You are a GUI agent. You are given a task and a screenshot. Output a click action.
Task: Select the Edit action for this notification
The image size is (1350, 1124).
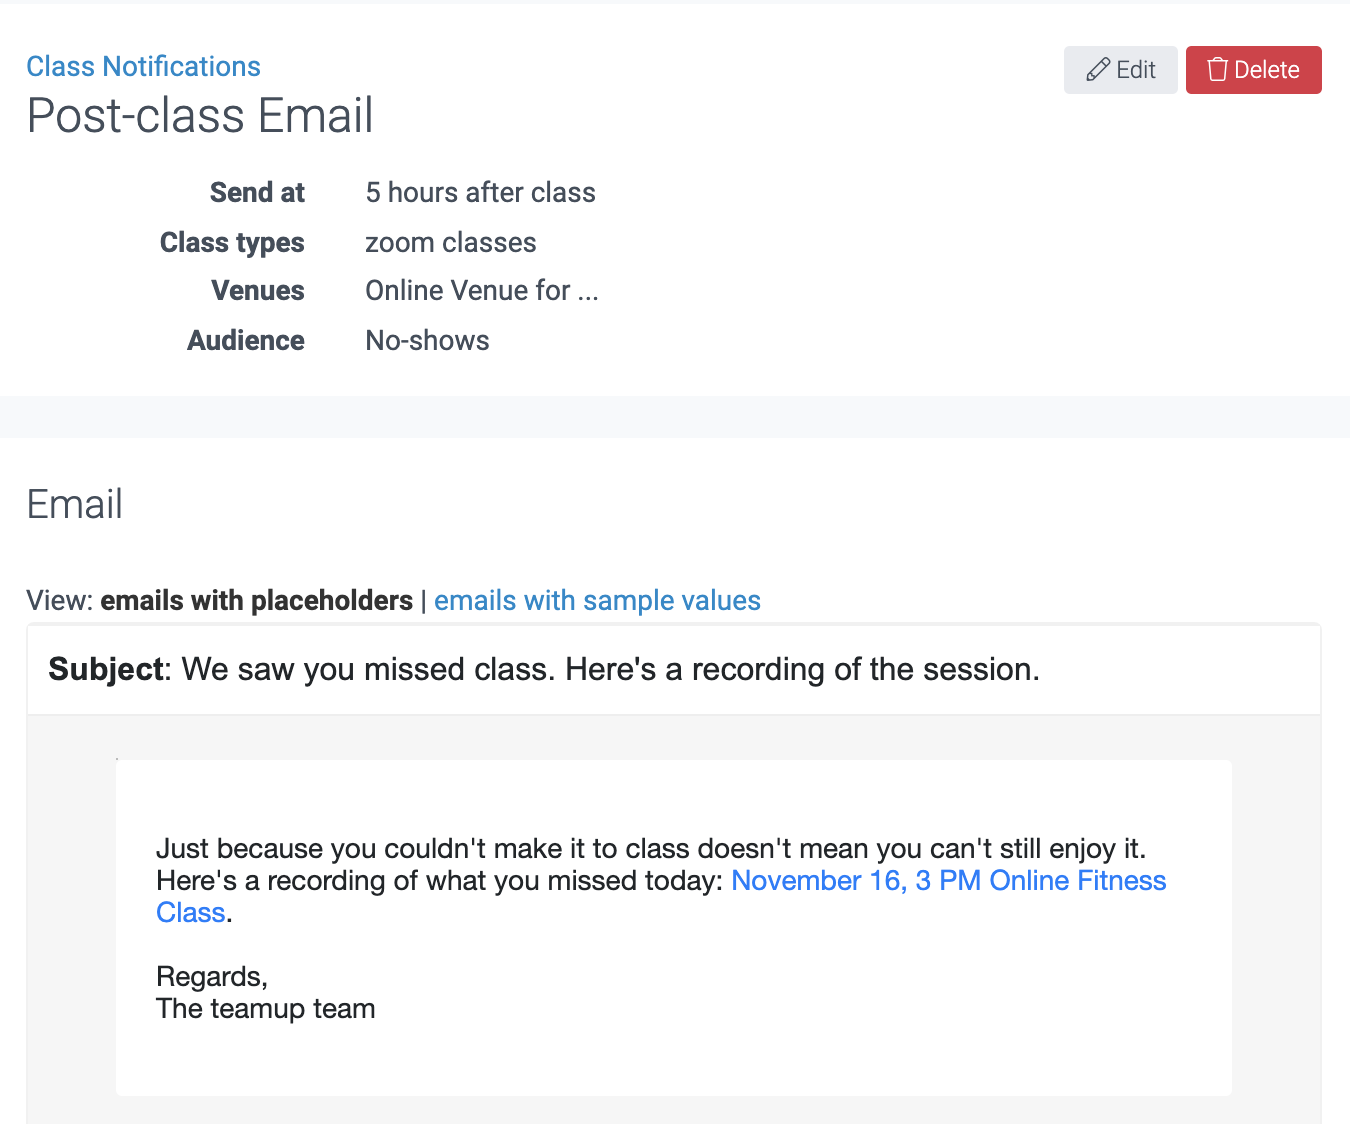[x=1120, y=70]
